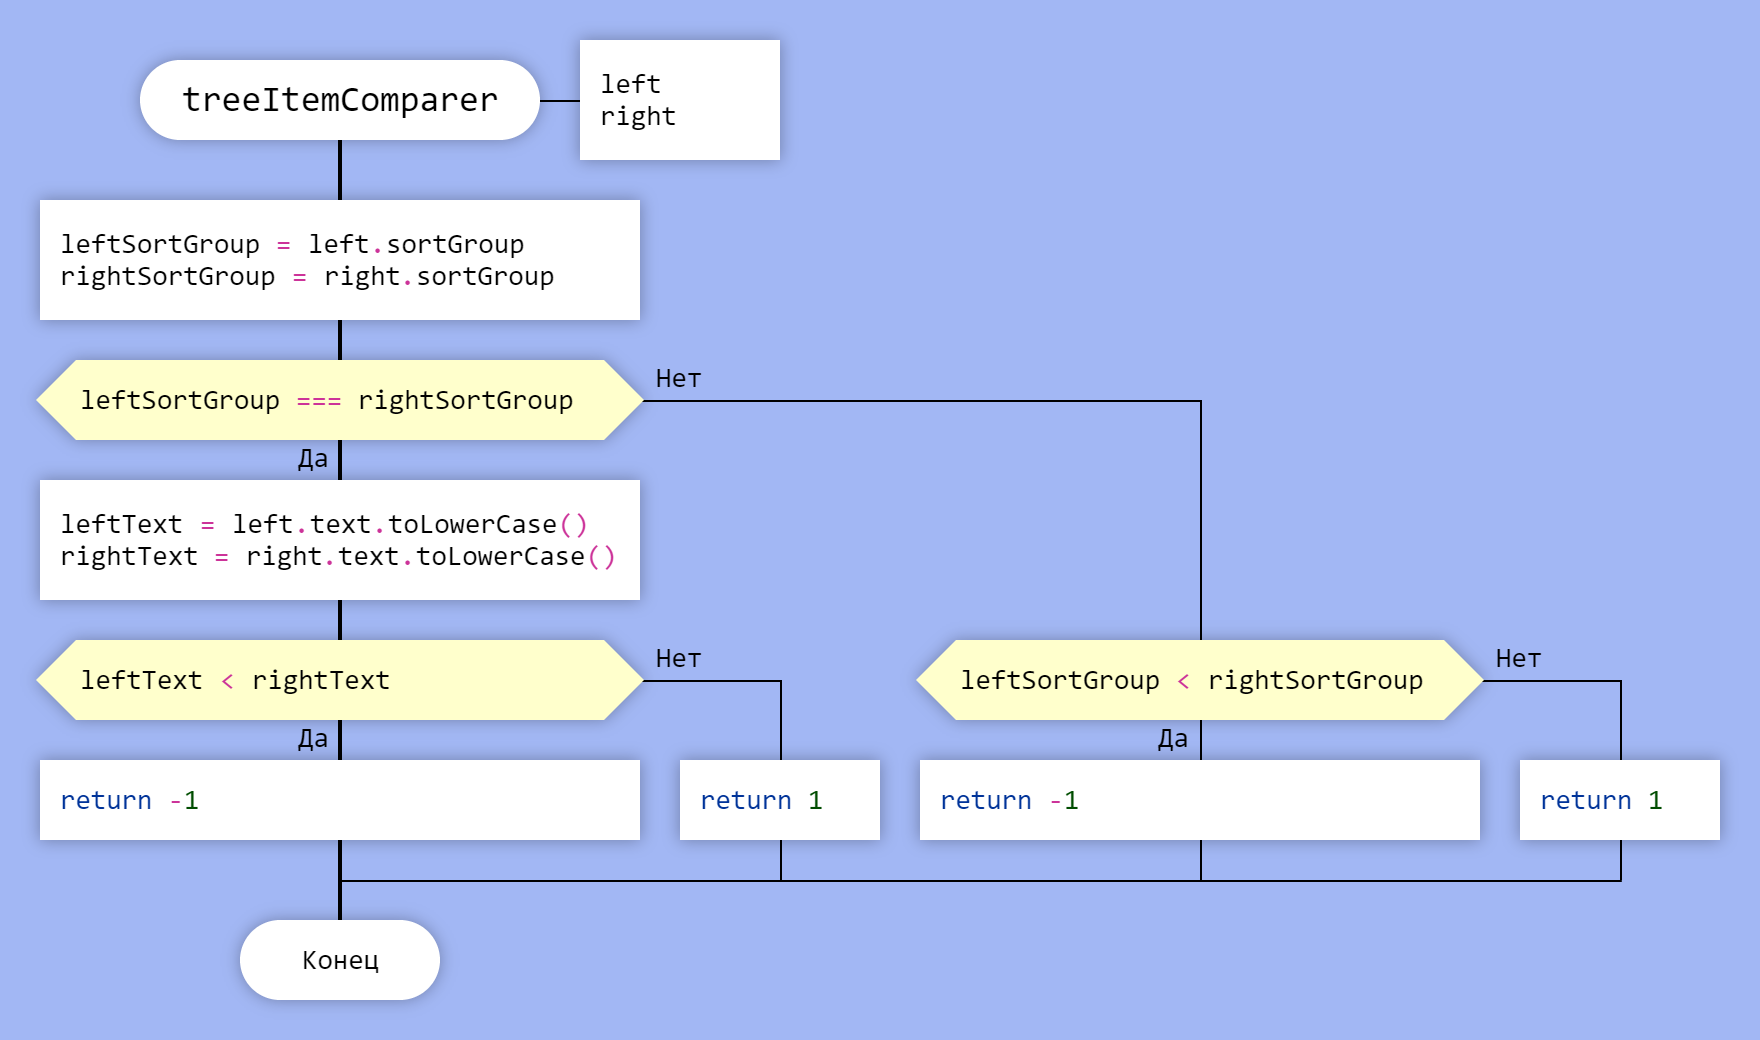Click the "Конец" end node
The image size is (1760, 1040).
coord(339,960)
